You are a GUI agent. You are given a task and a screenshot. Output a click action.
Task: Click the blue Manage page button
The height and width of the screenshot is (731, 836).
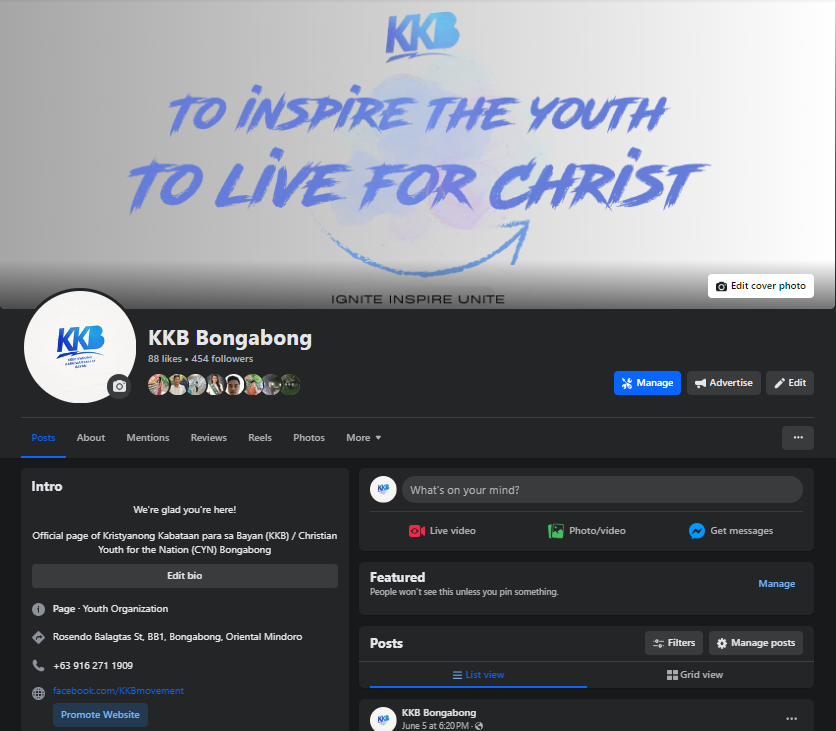[647, 383]
